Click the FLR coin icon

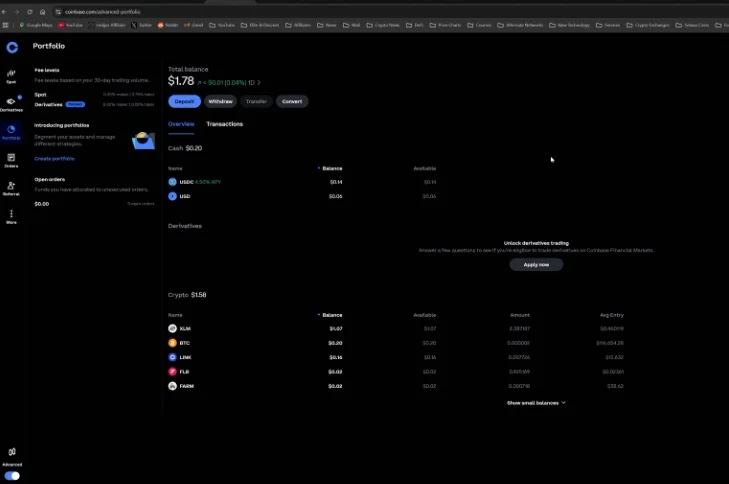[172, 371]
